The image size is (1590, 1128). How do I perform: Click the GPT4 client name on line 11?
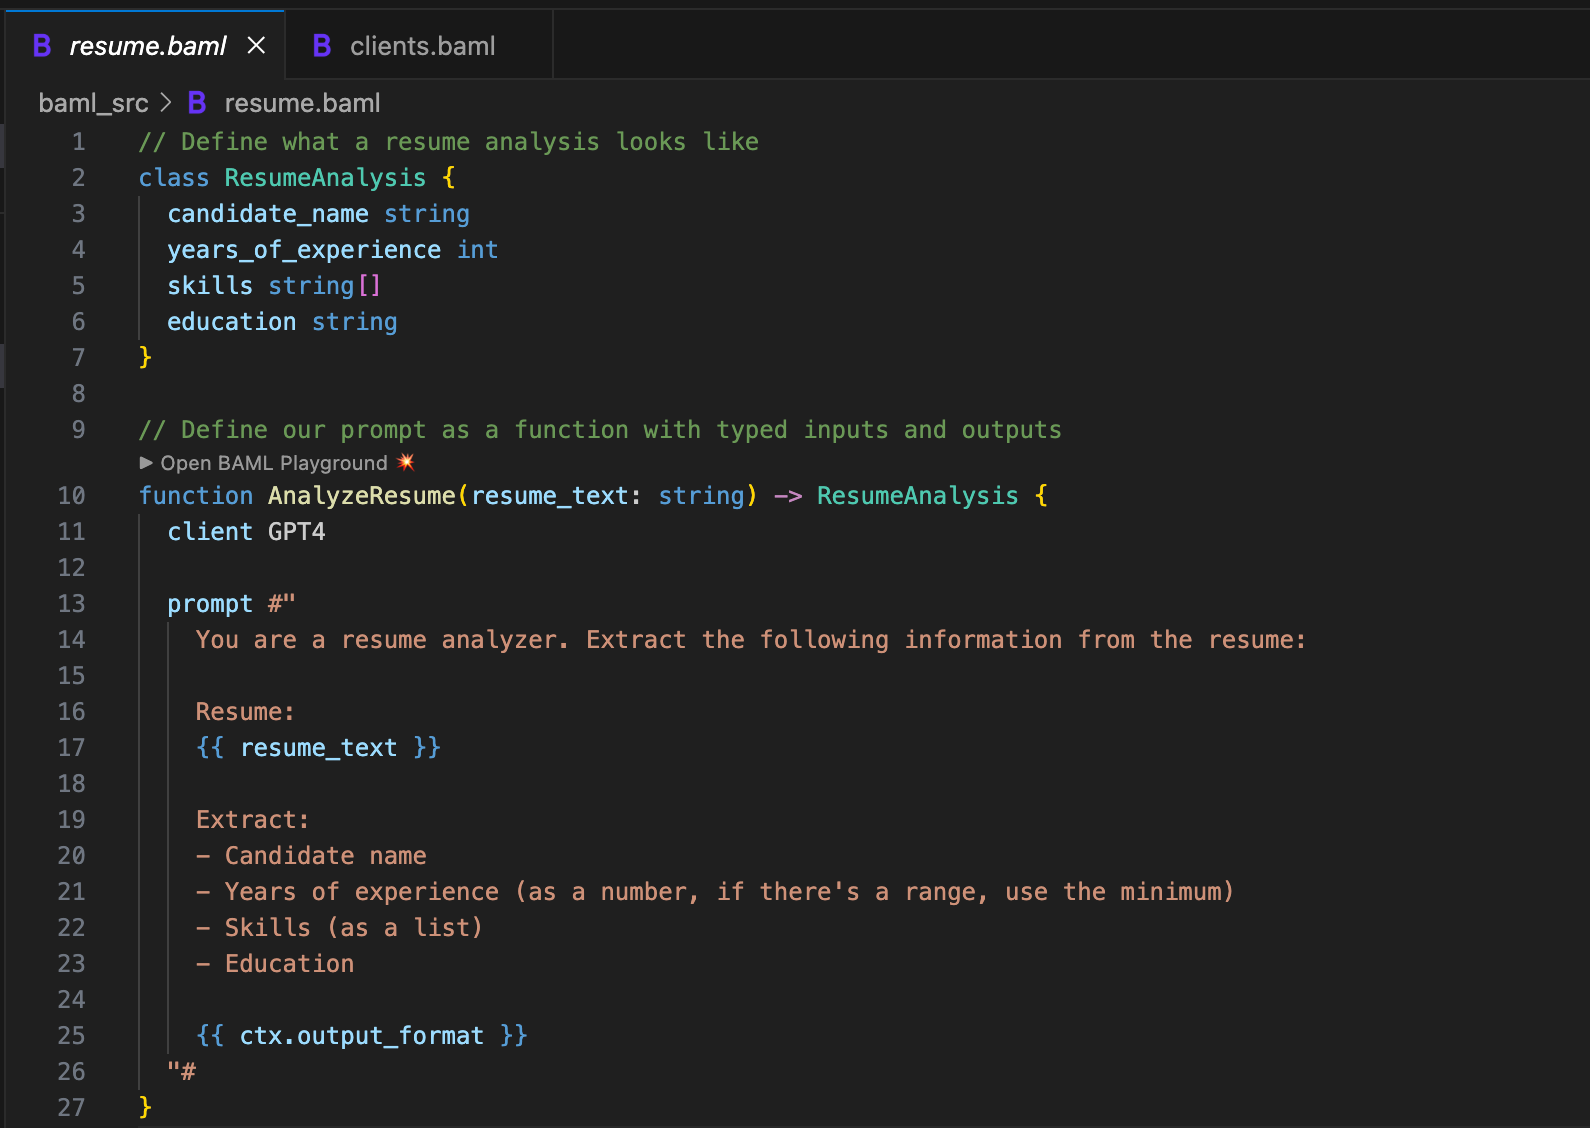297,532
